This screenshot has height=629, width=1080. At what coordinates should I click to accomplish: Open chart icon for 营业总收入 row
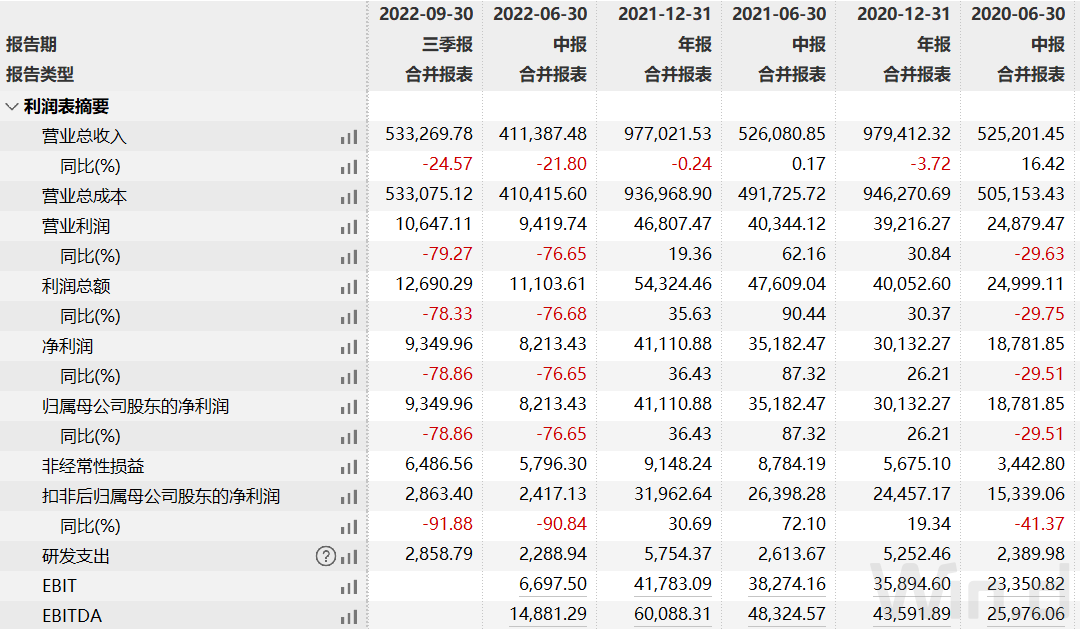pyautogui.click(x=349, y=137)
